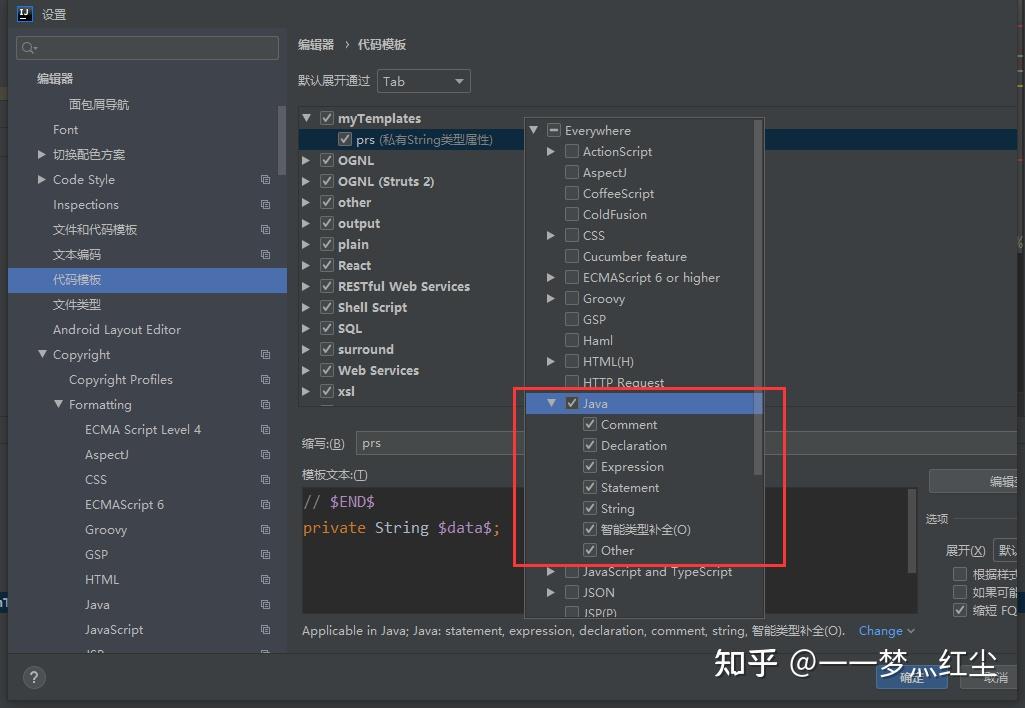Collapse the Java context tree node
This screenshot has height=708, width=1025.
coord(551,403)
